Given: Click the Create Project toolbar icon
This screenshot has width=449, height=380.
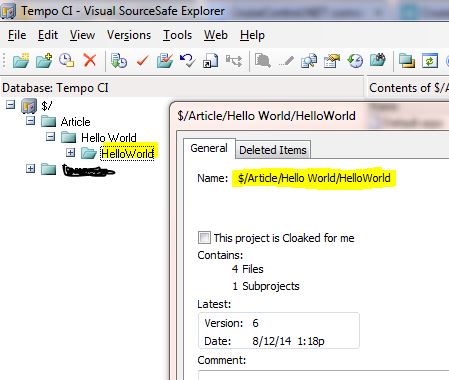Looking at the screenshot, I should (x=21, y=61).
